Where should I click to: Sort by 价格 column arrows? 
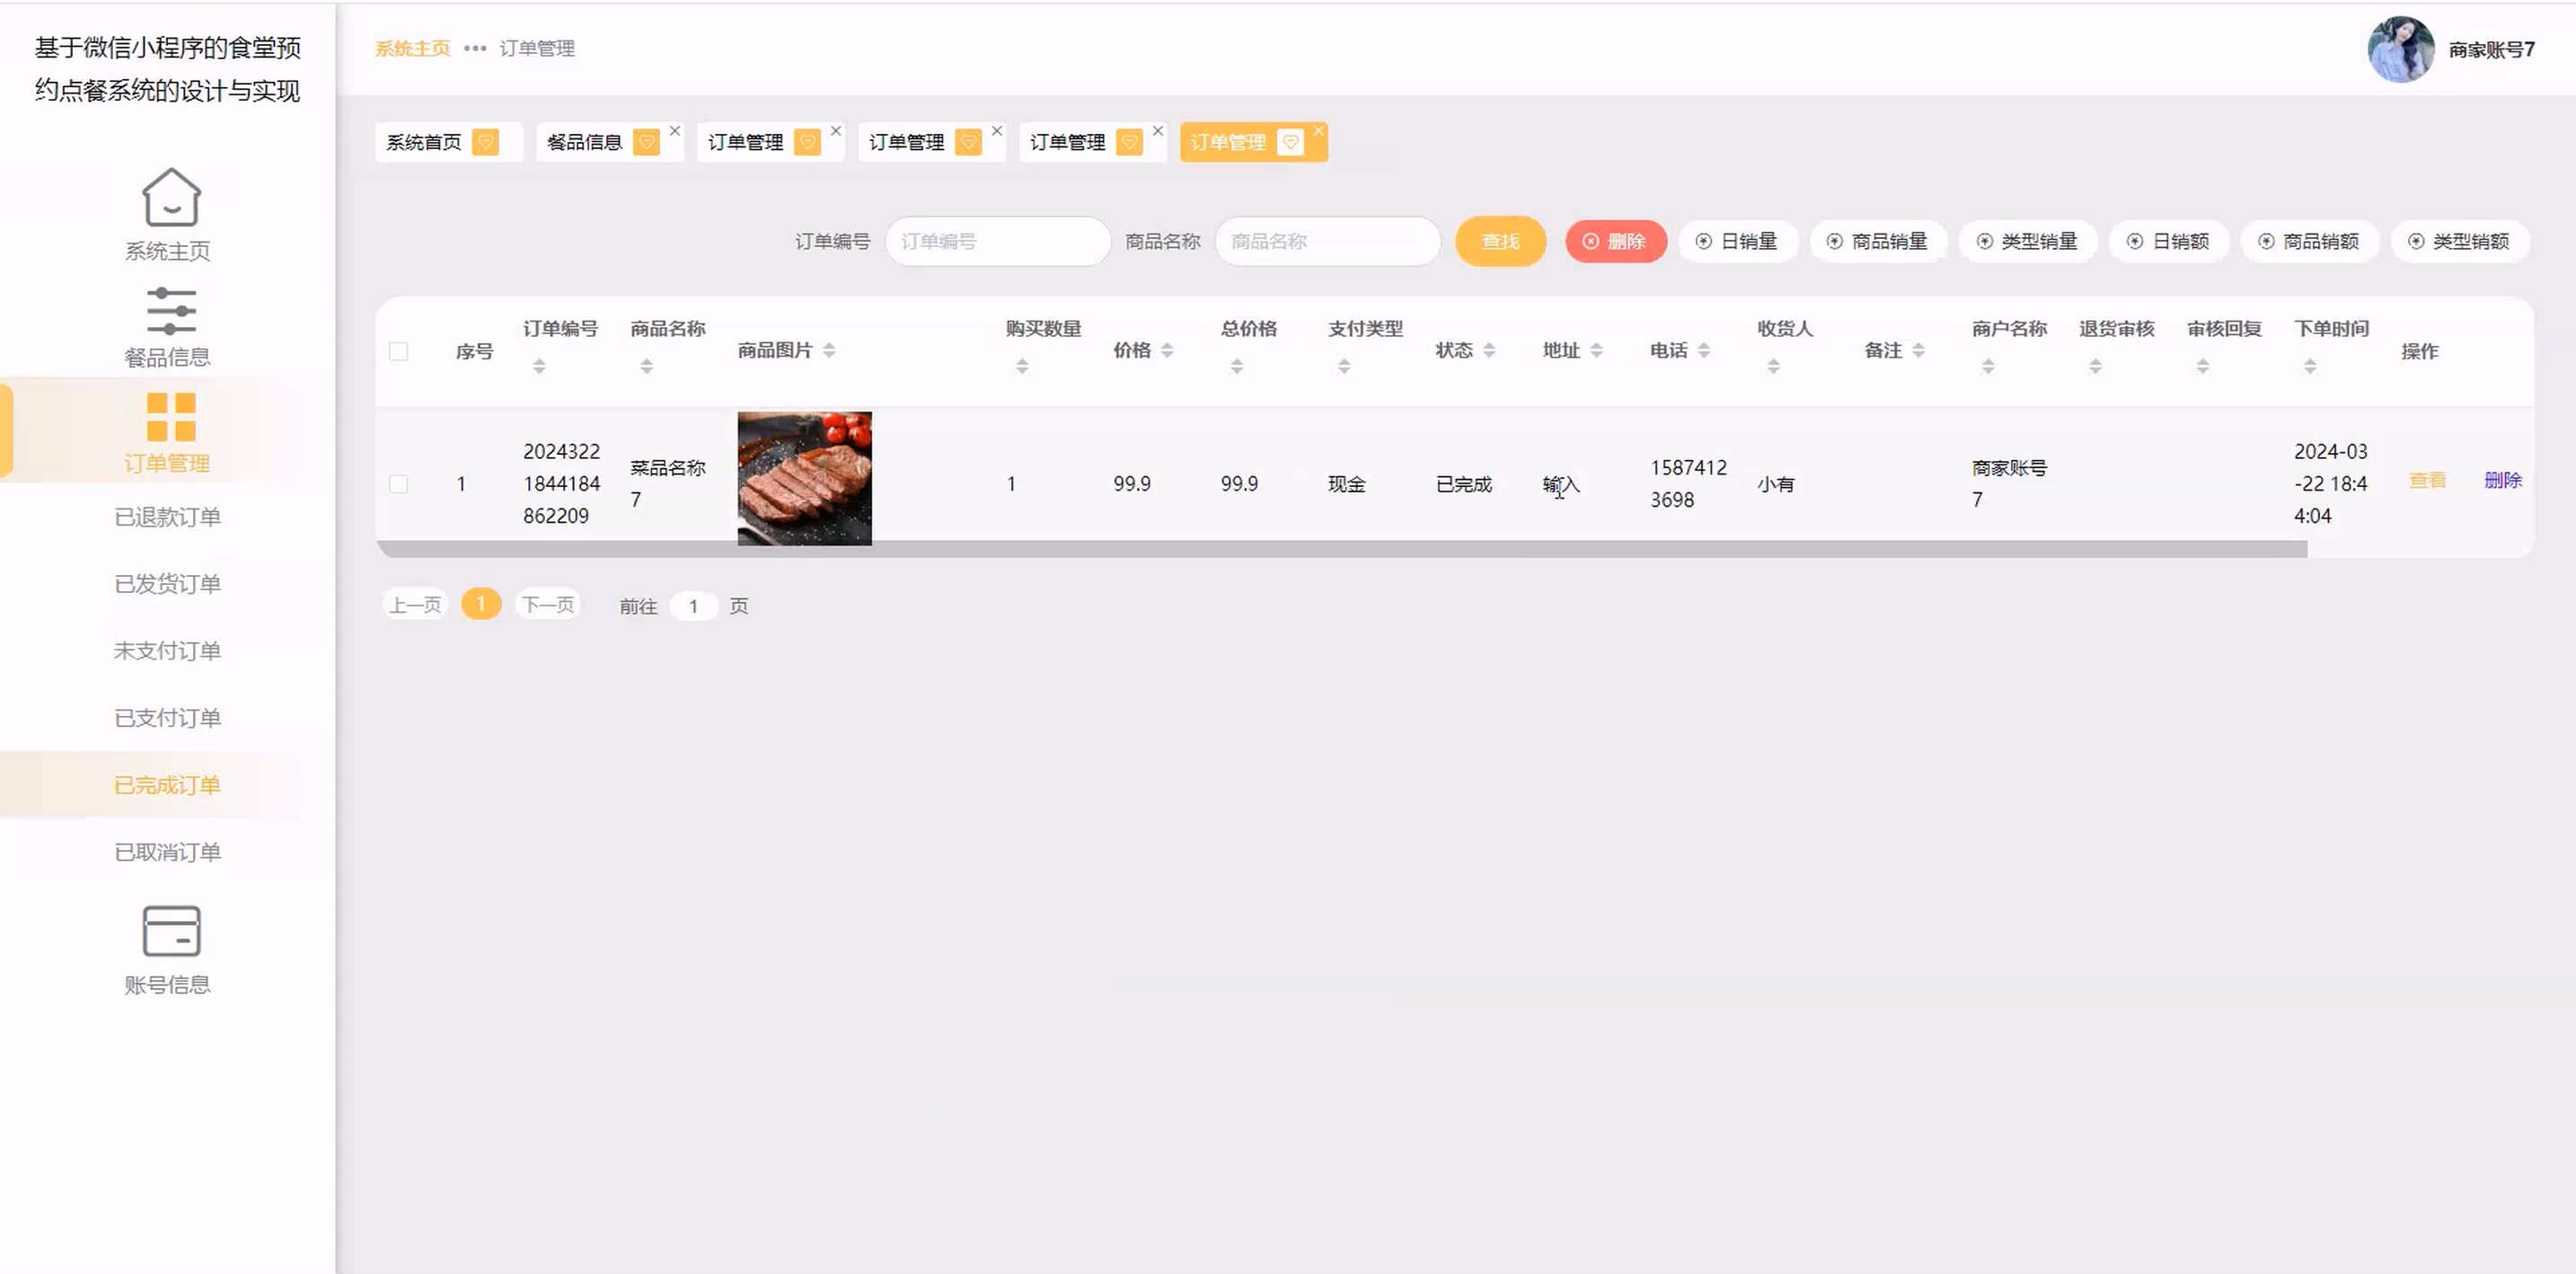tap(1167, 350)
